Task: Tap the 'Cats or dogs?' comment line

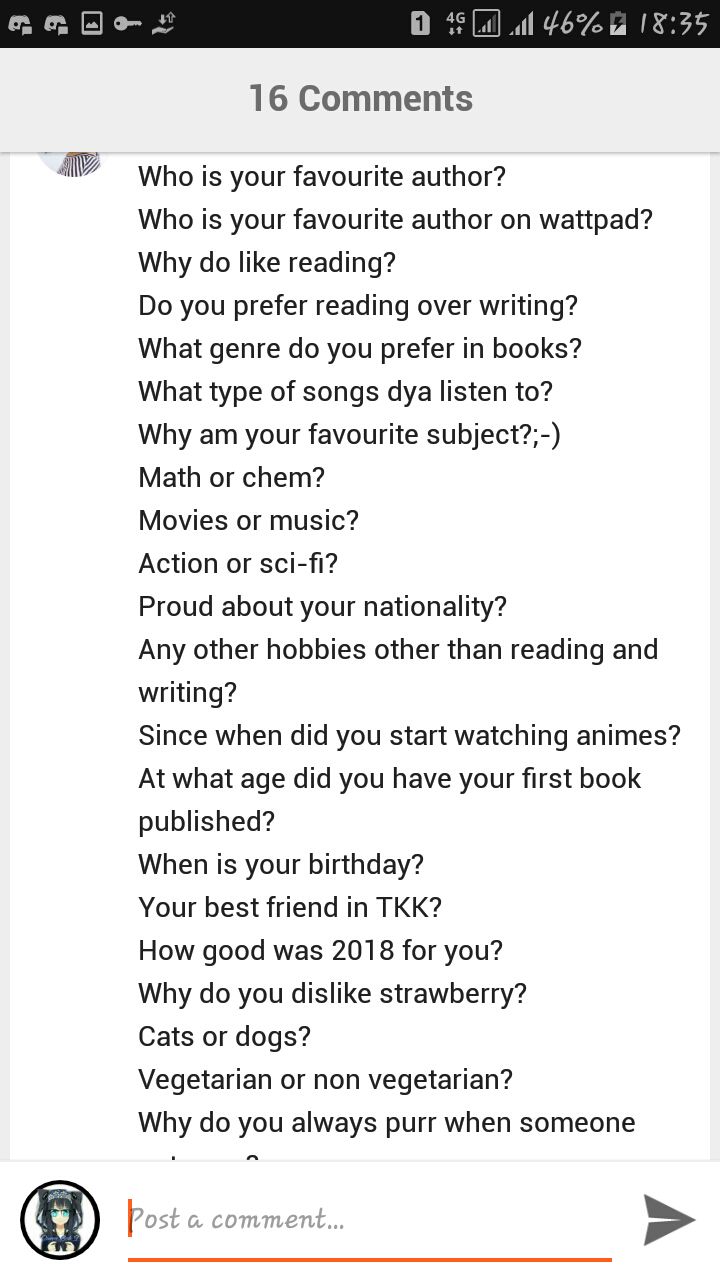Action: click(225, 1037)
